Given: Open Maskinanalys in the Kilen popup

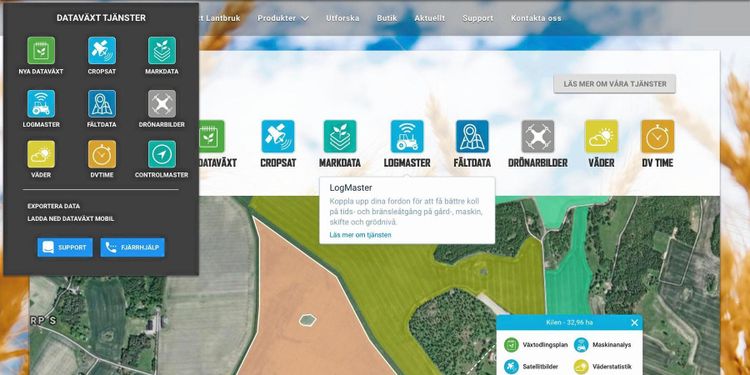Looking at the screenshot, I should point(603,344).
